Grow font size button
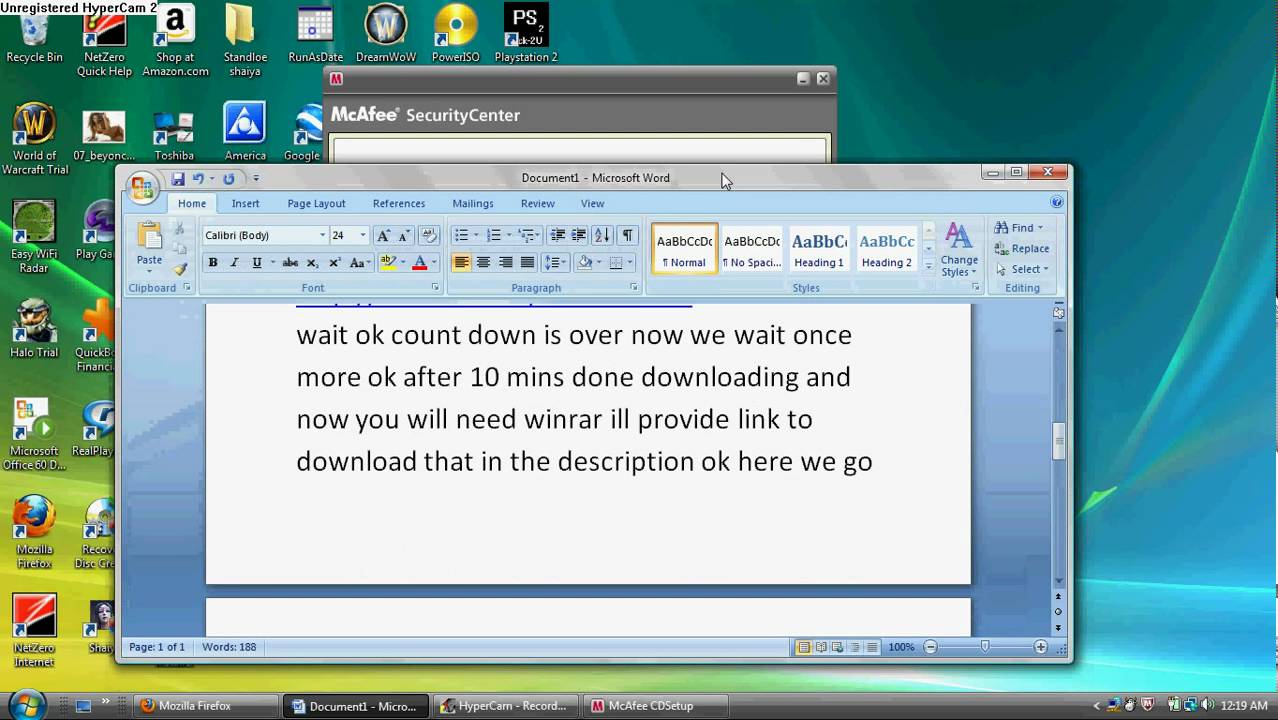This screenshot has height=720, width=1278. pyautogui.click(x=384, y=236)
